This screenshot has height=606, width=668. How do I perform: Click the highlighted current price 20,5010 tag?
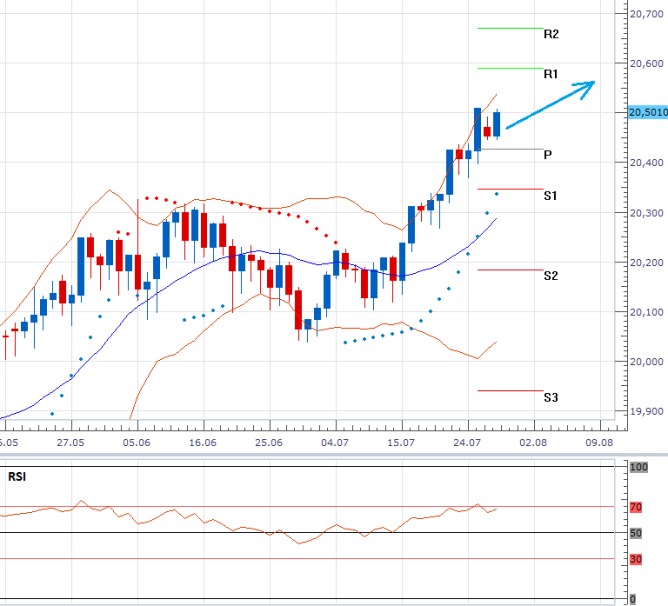(x=648, y=112)
